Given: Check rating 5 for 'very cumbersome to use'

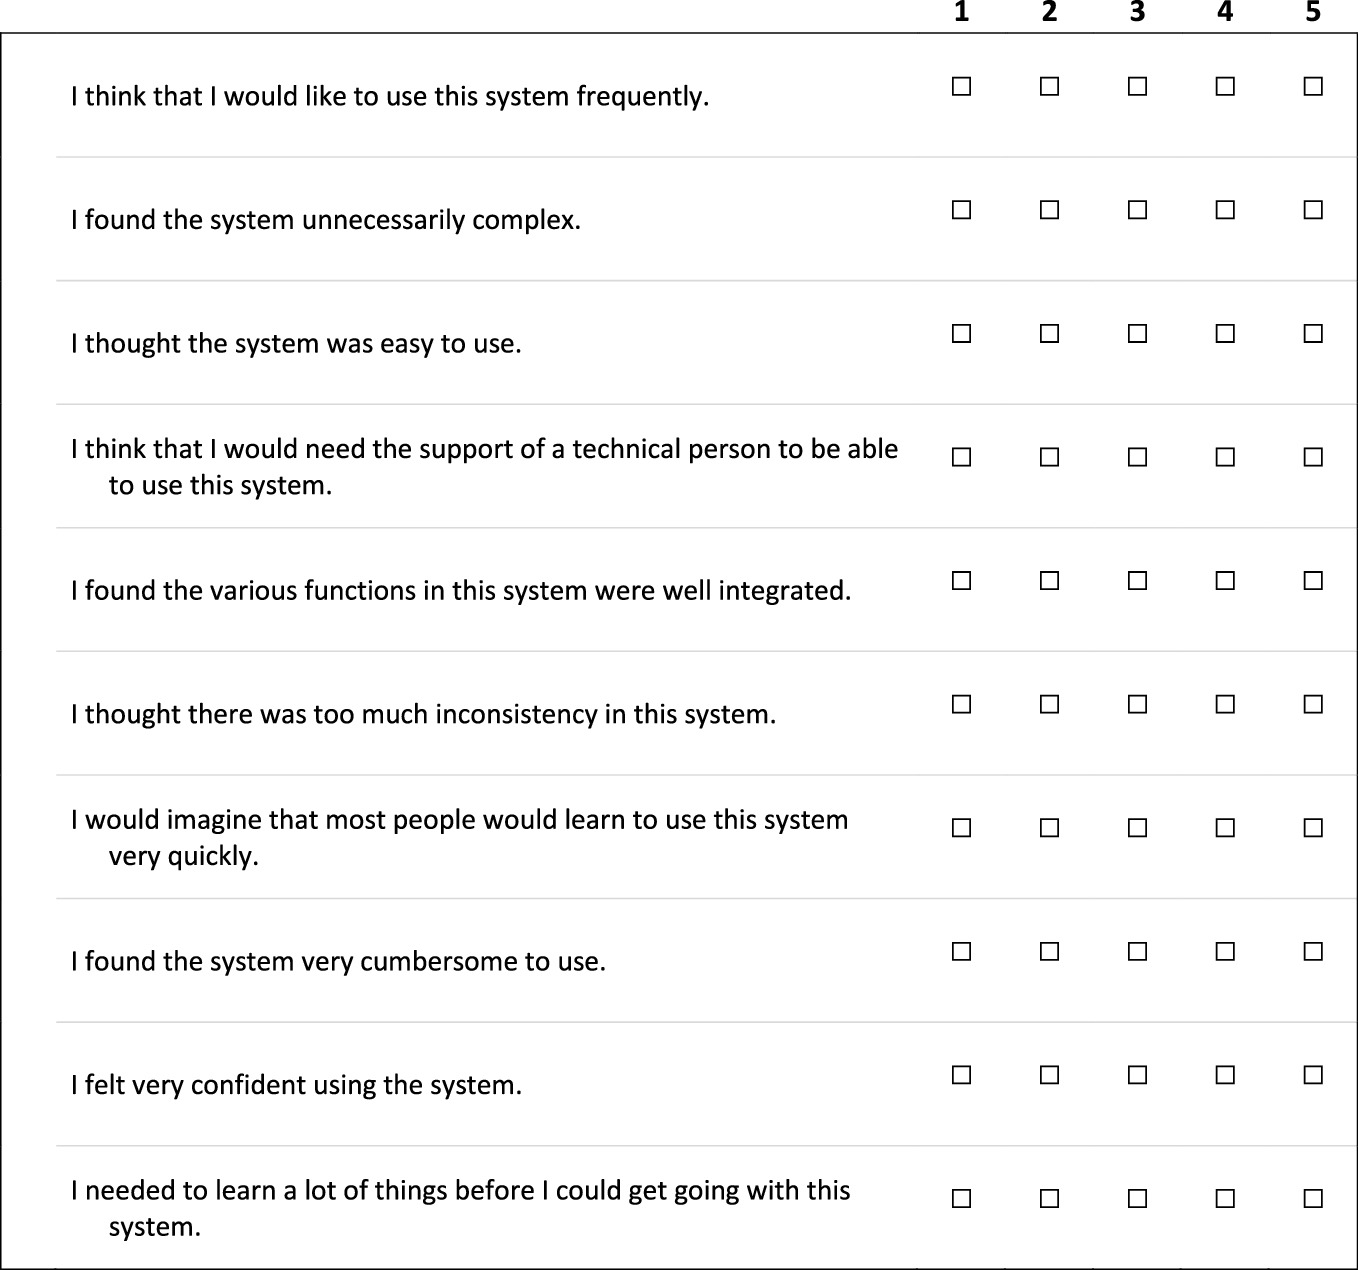Looking at the screenshot, I should coord(1313,951).
